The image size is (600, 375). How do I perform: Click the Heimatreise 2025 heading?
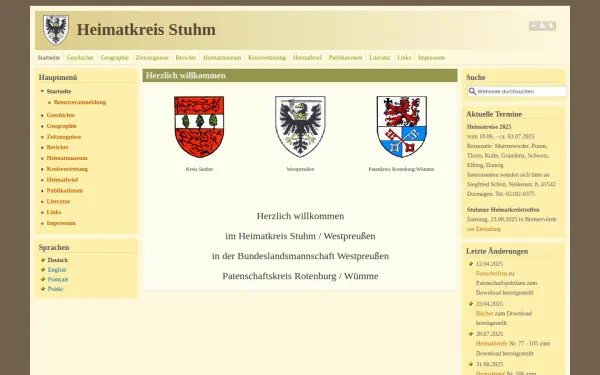[489, 127]
